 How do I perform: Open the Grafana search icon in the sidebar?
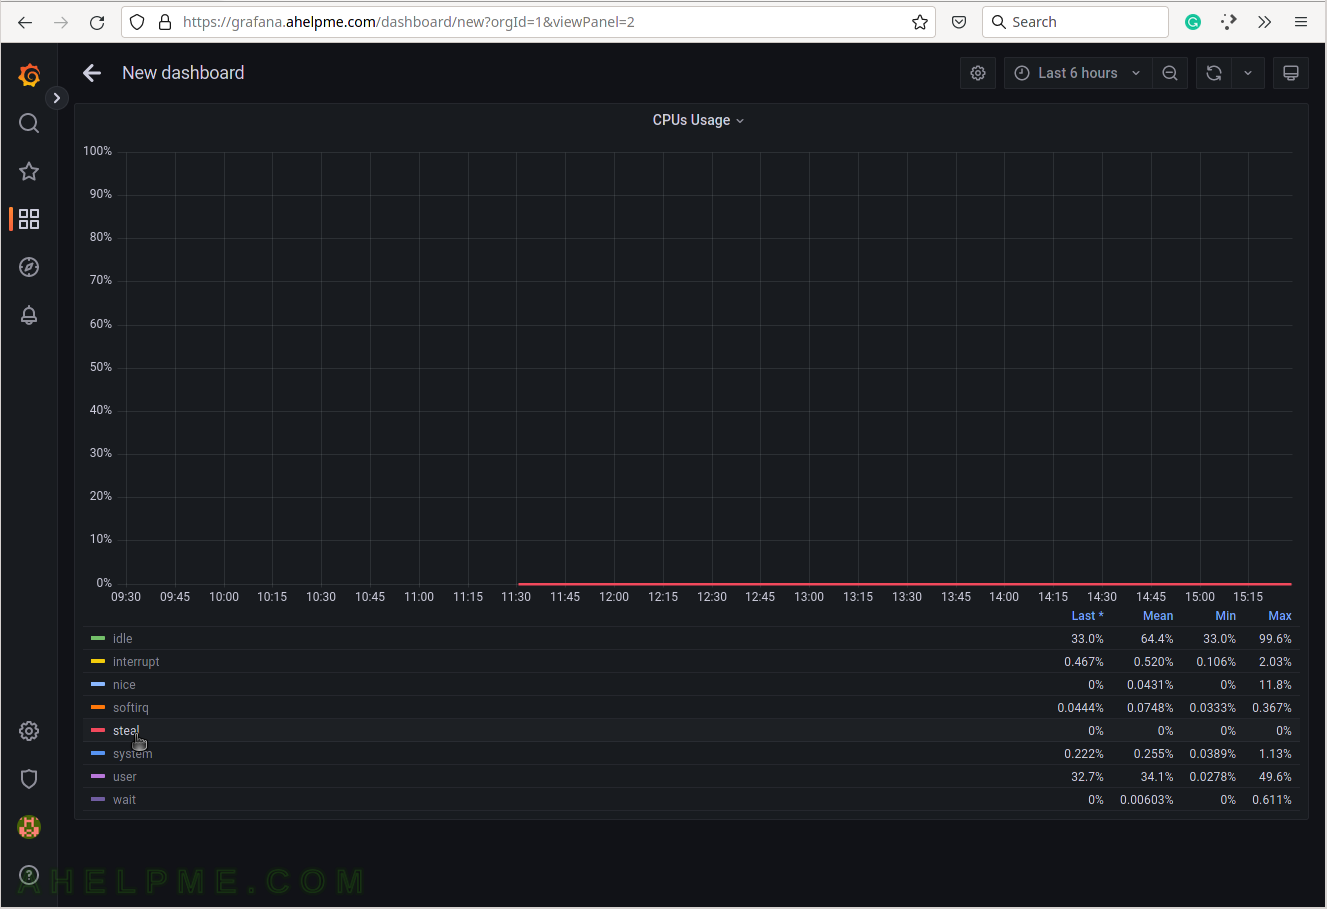[x=29, y=123]
